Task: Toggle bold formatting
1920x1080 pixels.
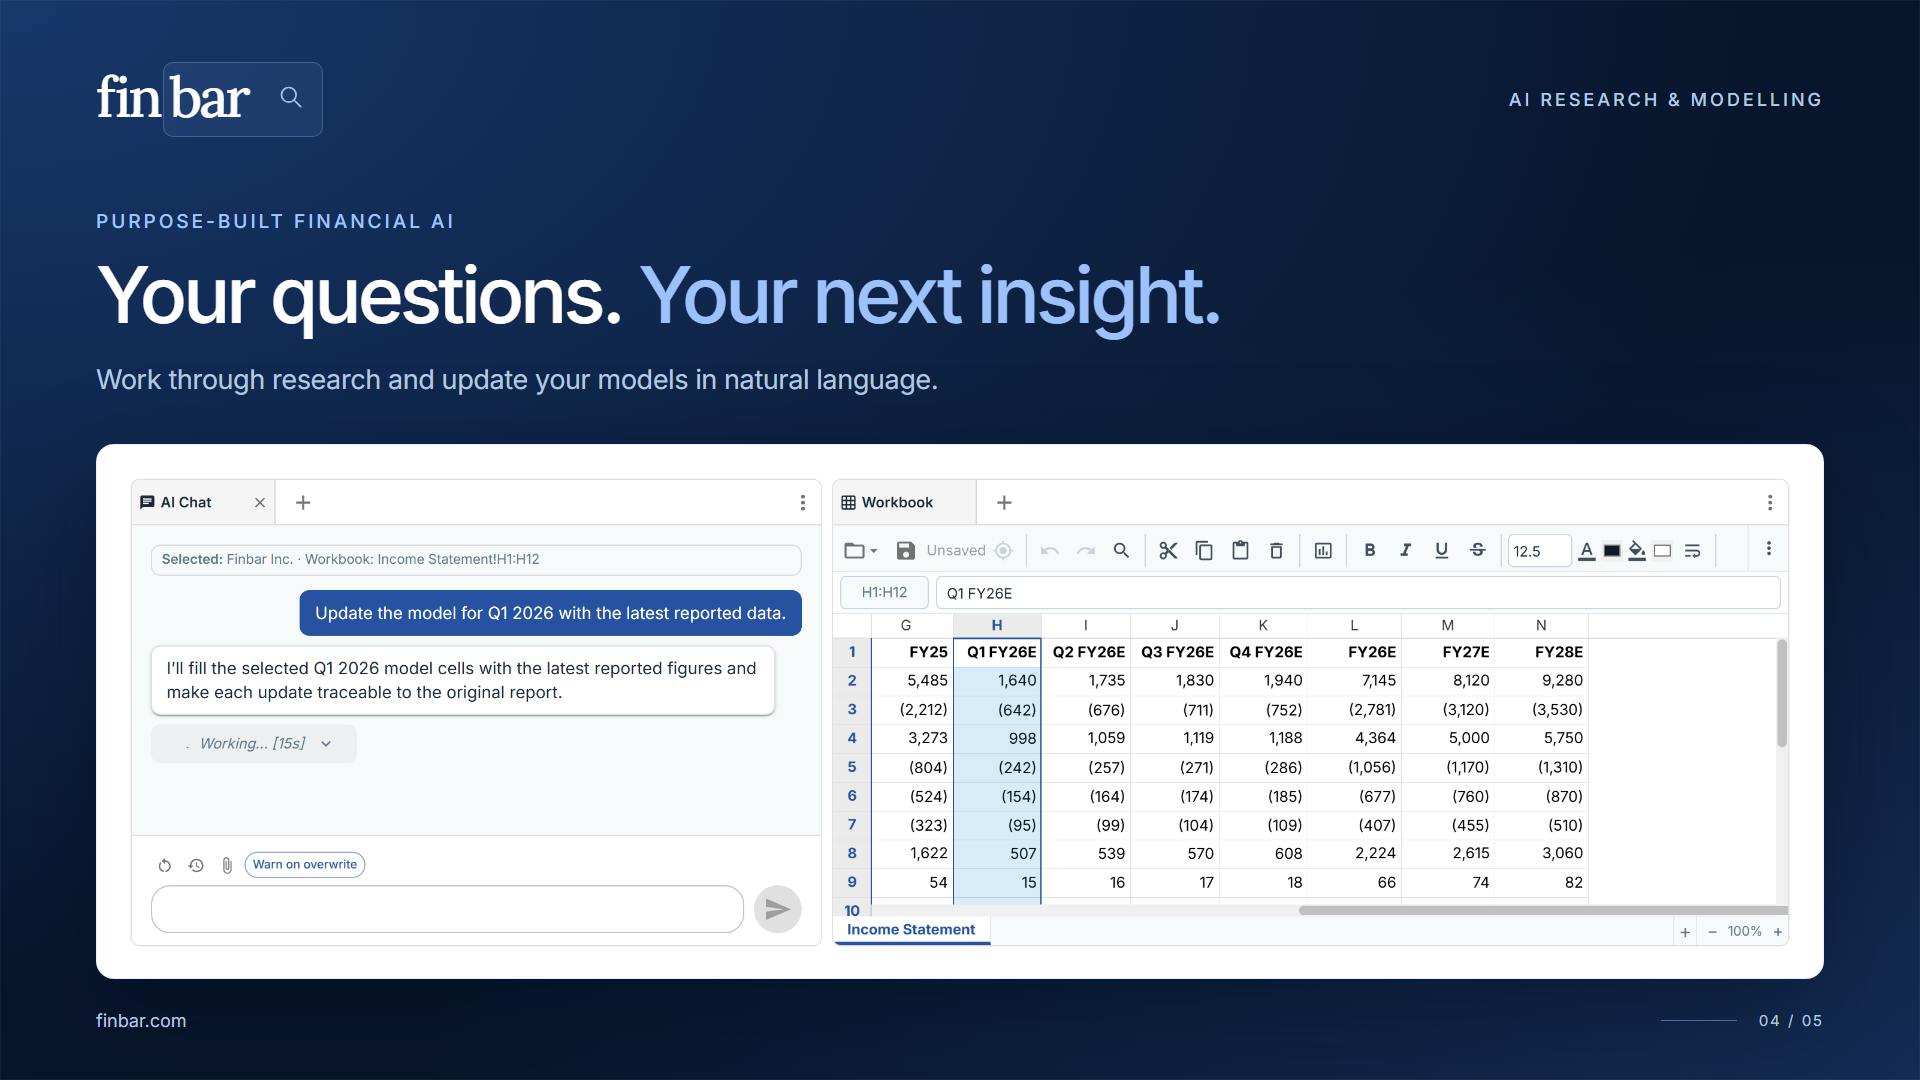Action: 1370,550
